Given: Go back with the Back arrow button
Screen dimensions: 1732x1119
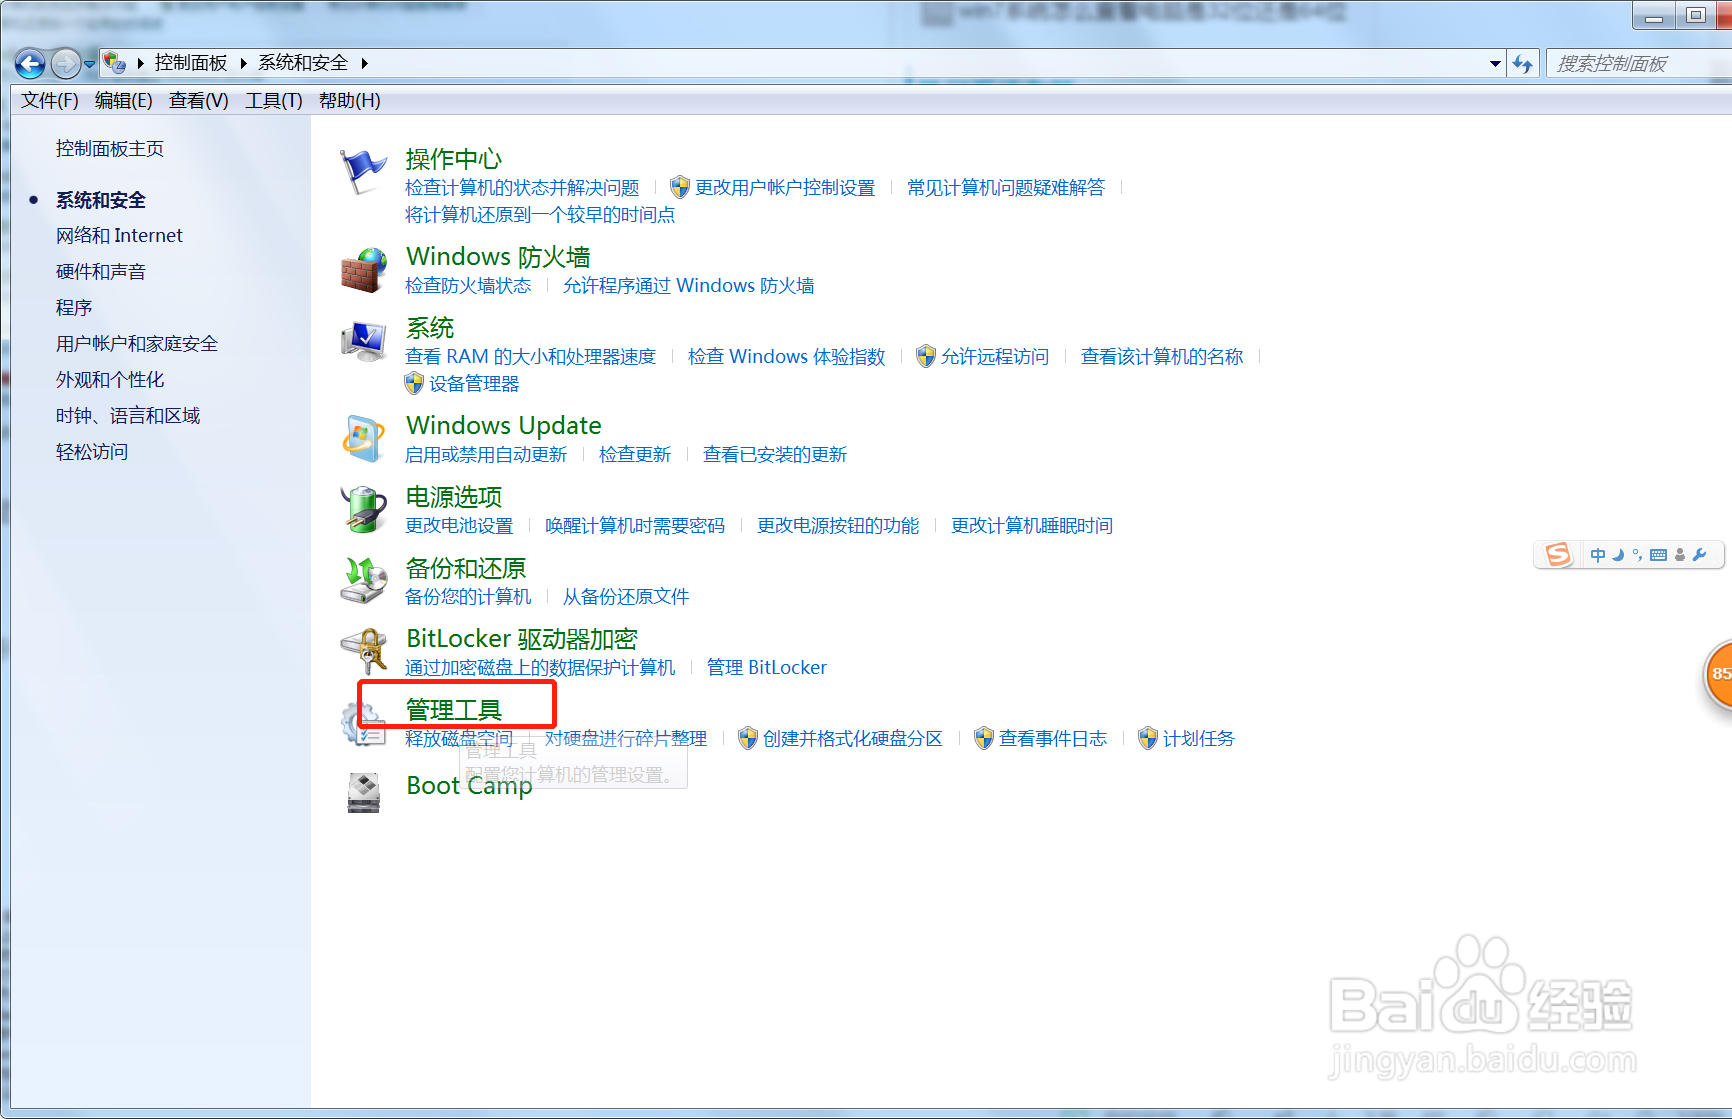Looking at the screenshot, I should [30, 64].
